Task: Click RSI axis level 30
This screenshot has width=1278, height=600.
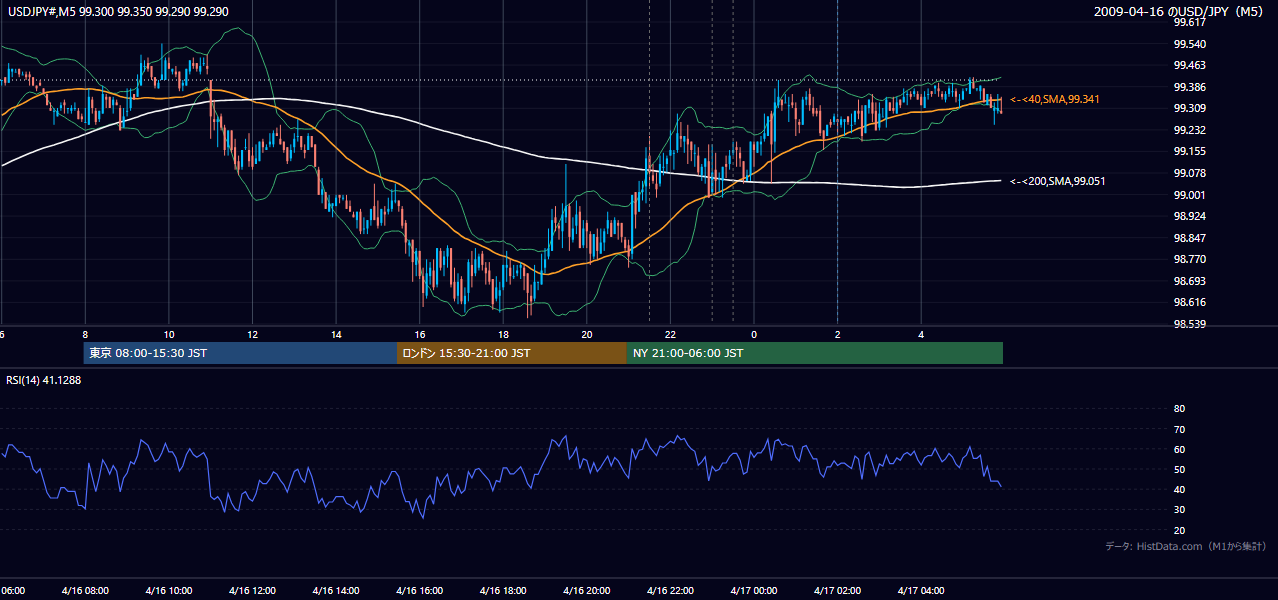Action: coord(1179,510)
